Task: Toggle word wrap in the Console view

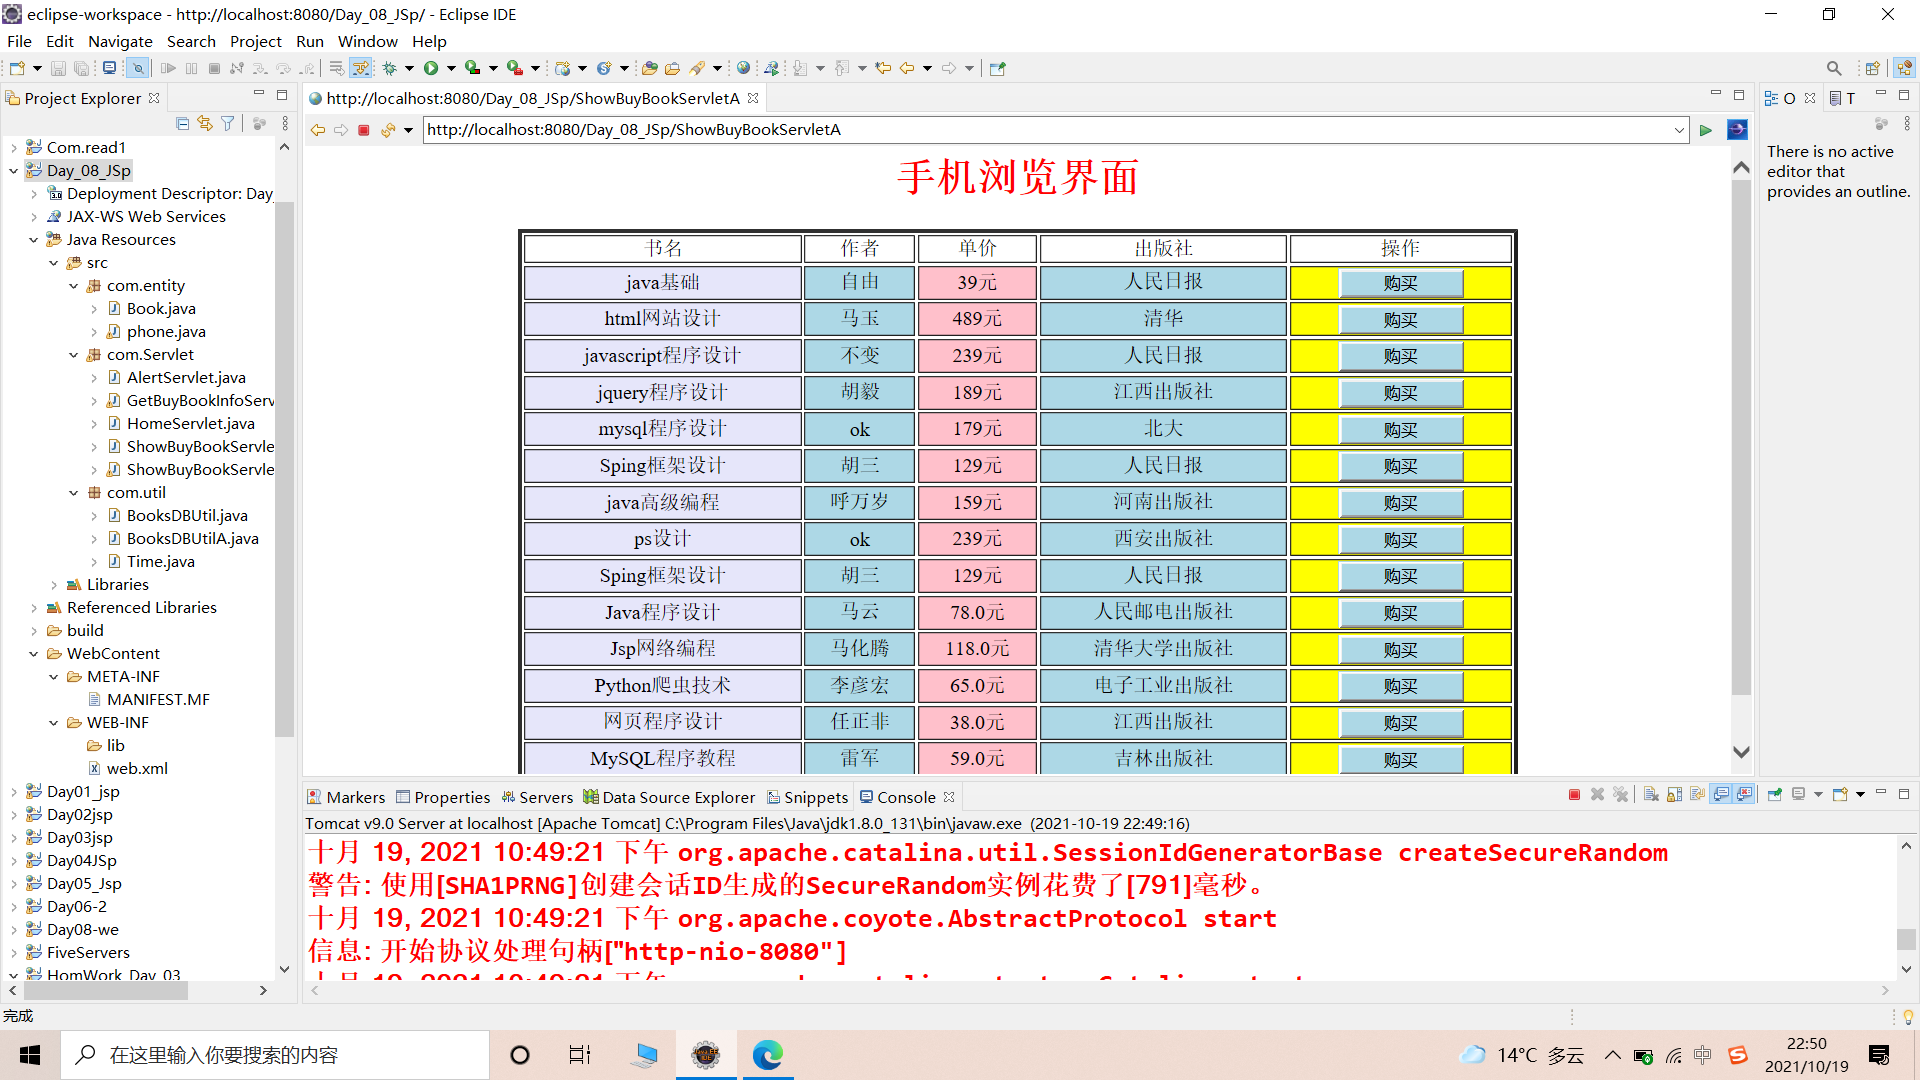Action: pyautogui.click(x=1698, y=794)
